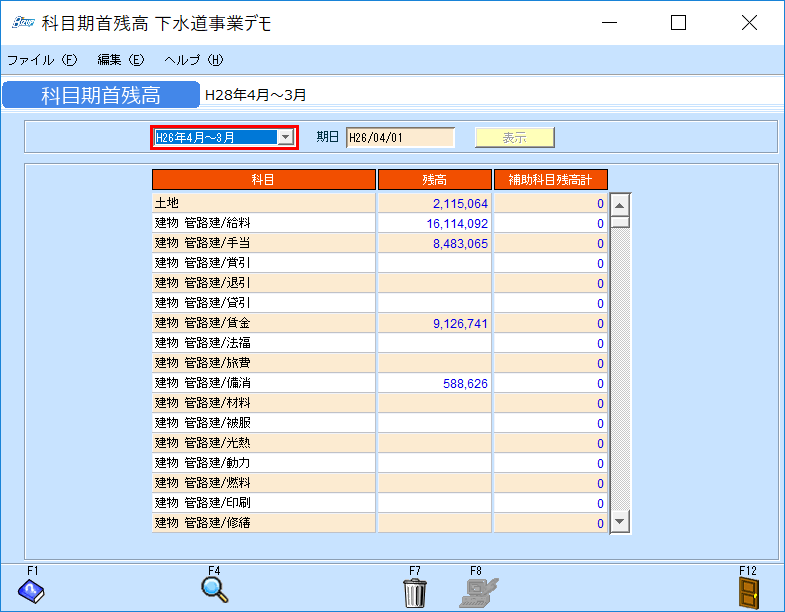Click balance value 9,126,741
The height and width of the screenshot is (612, 785).
point(460,324)
